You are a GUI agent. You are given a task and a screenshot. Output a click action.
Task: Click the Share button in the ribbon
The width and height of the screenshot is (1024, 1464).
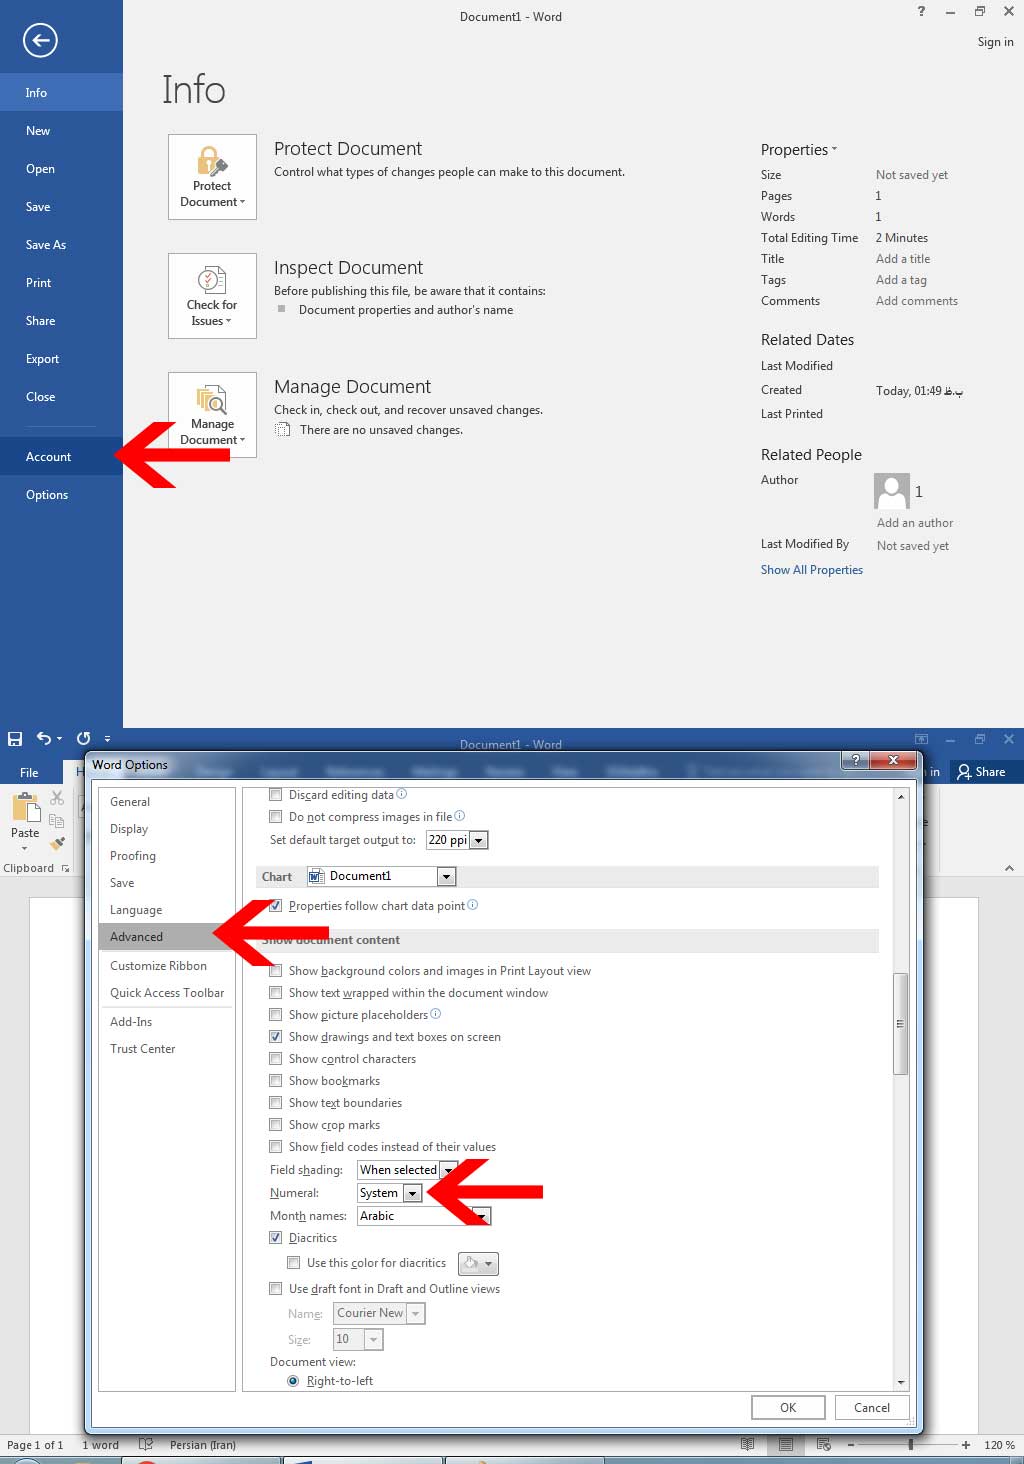(x=981, y=771)
